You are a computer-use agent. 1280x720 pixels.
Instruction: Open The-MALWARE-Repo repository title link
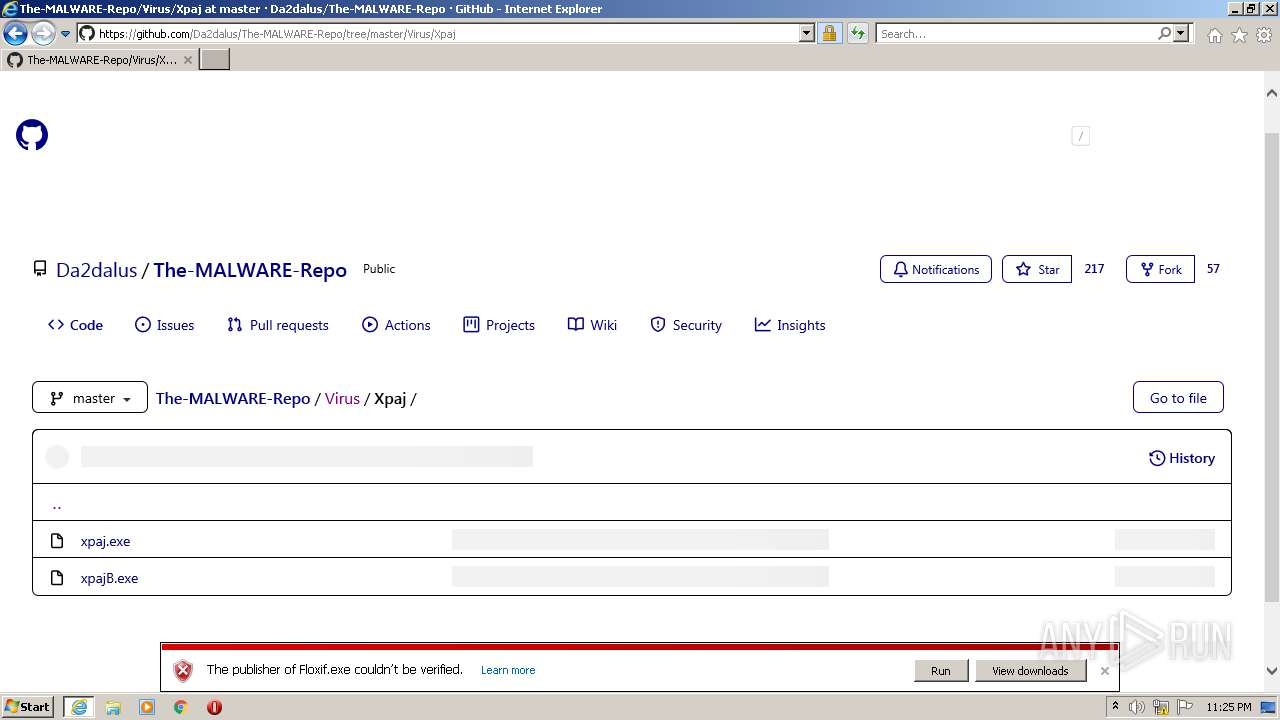point(250,270)
